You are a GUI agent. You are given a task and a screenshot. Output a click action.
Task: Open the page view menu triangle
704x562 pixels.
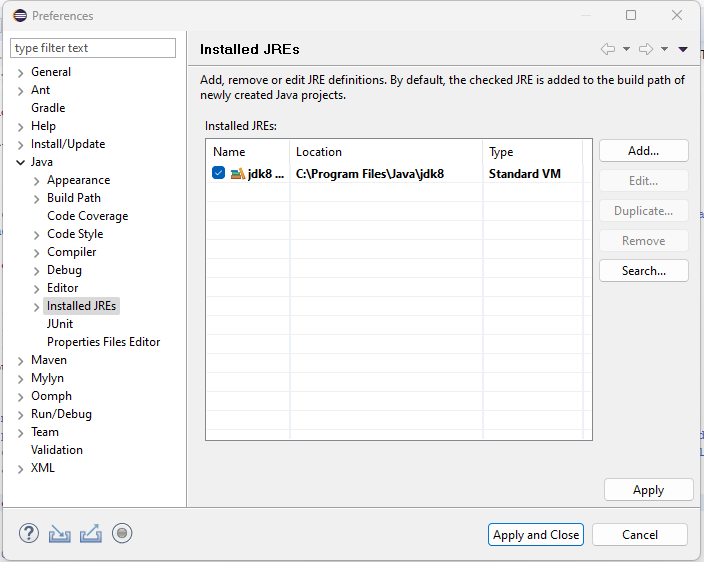coord(683,49)
